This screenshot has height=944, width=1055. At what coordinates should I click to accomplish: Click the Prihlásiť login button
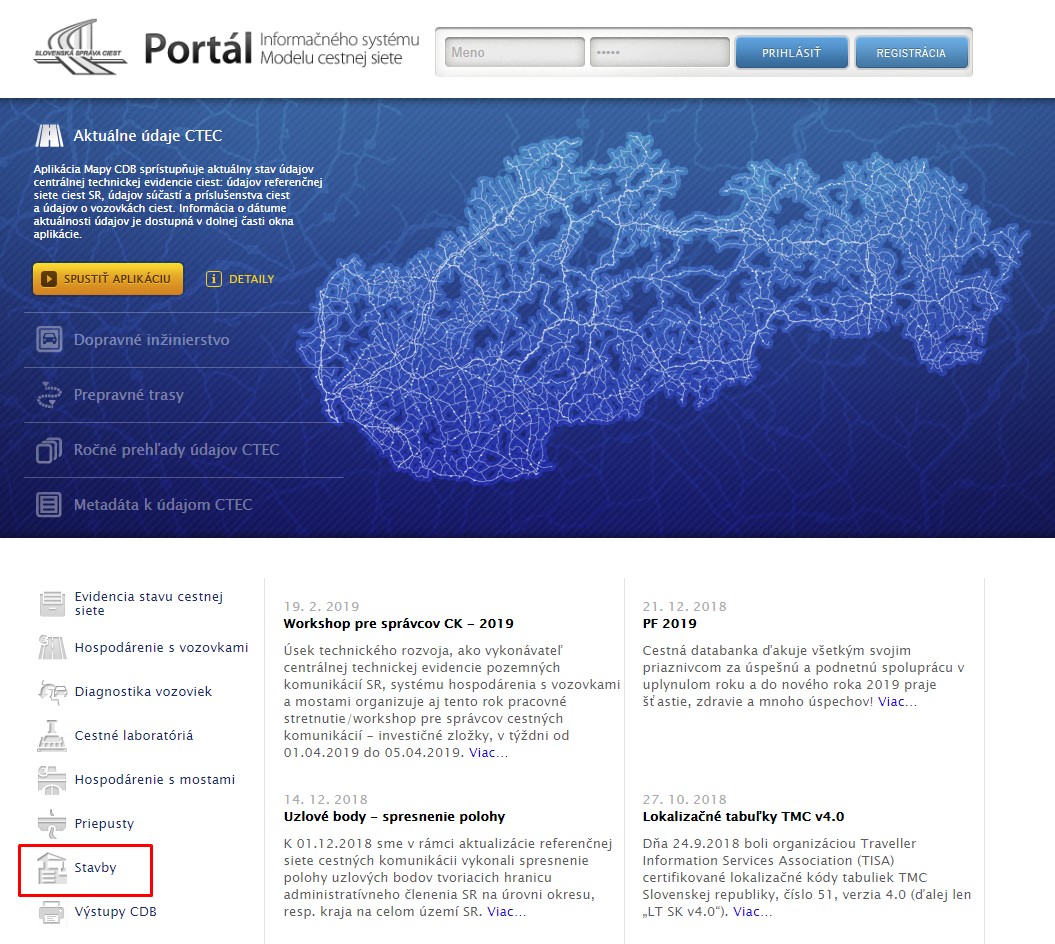(x=791, y=53)
